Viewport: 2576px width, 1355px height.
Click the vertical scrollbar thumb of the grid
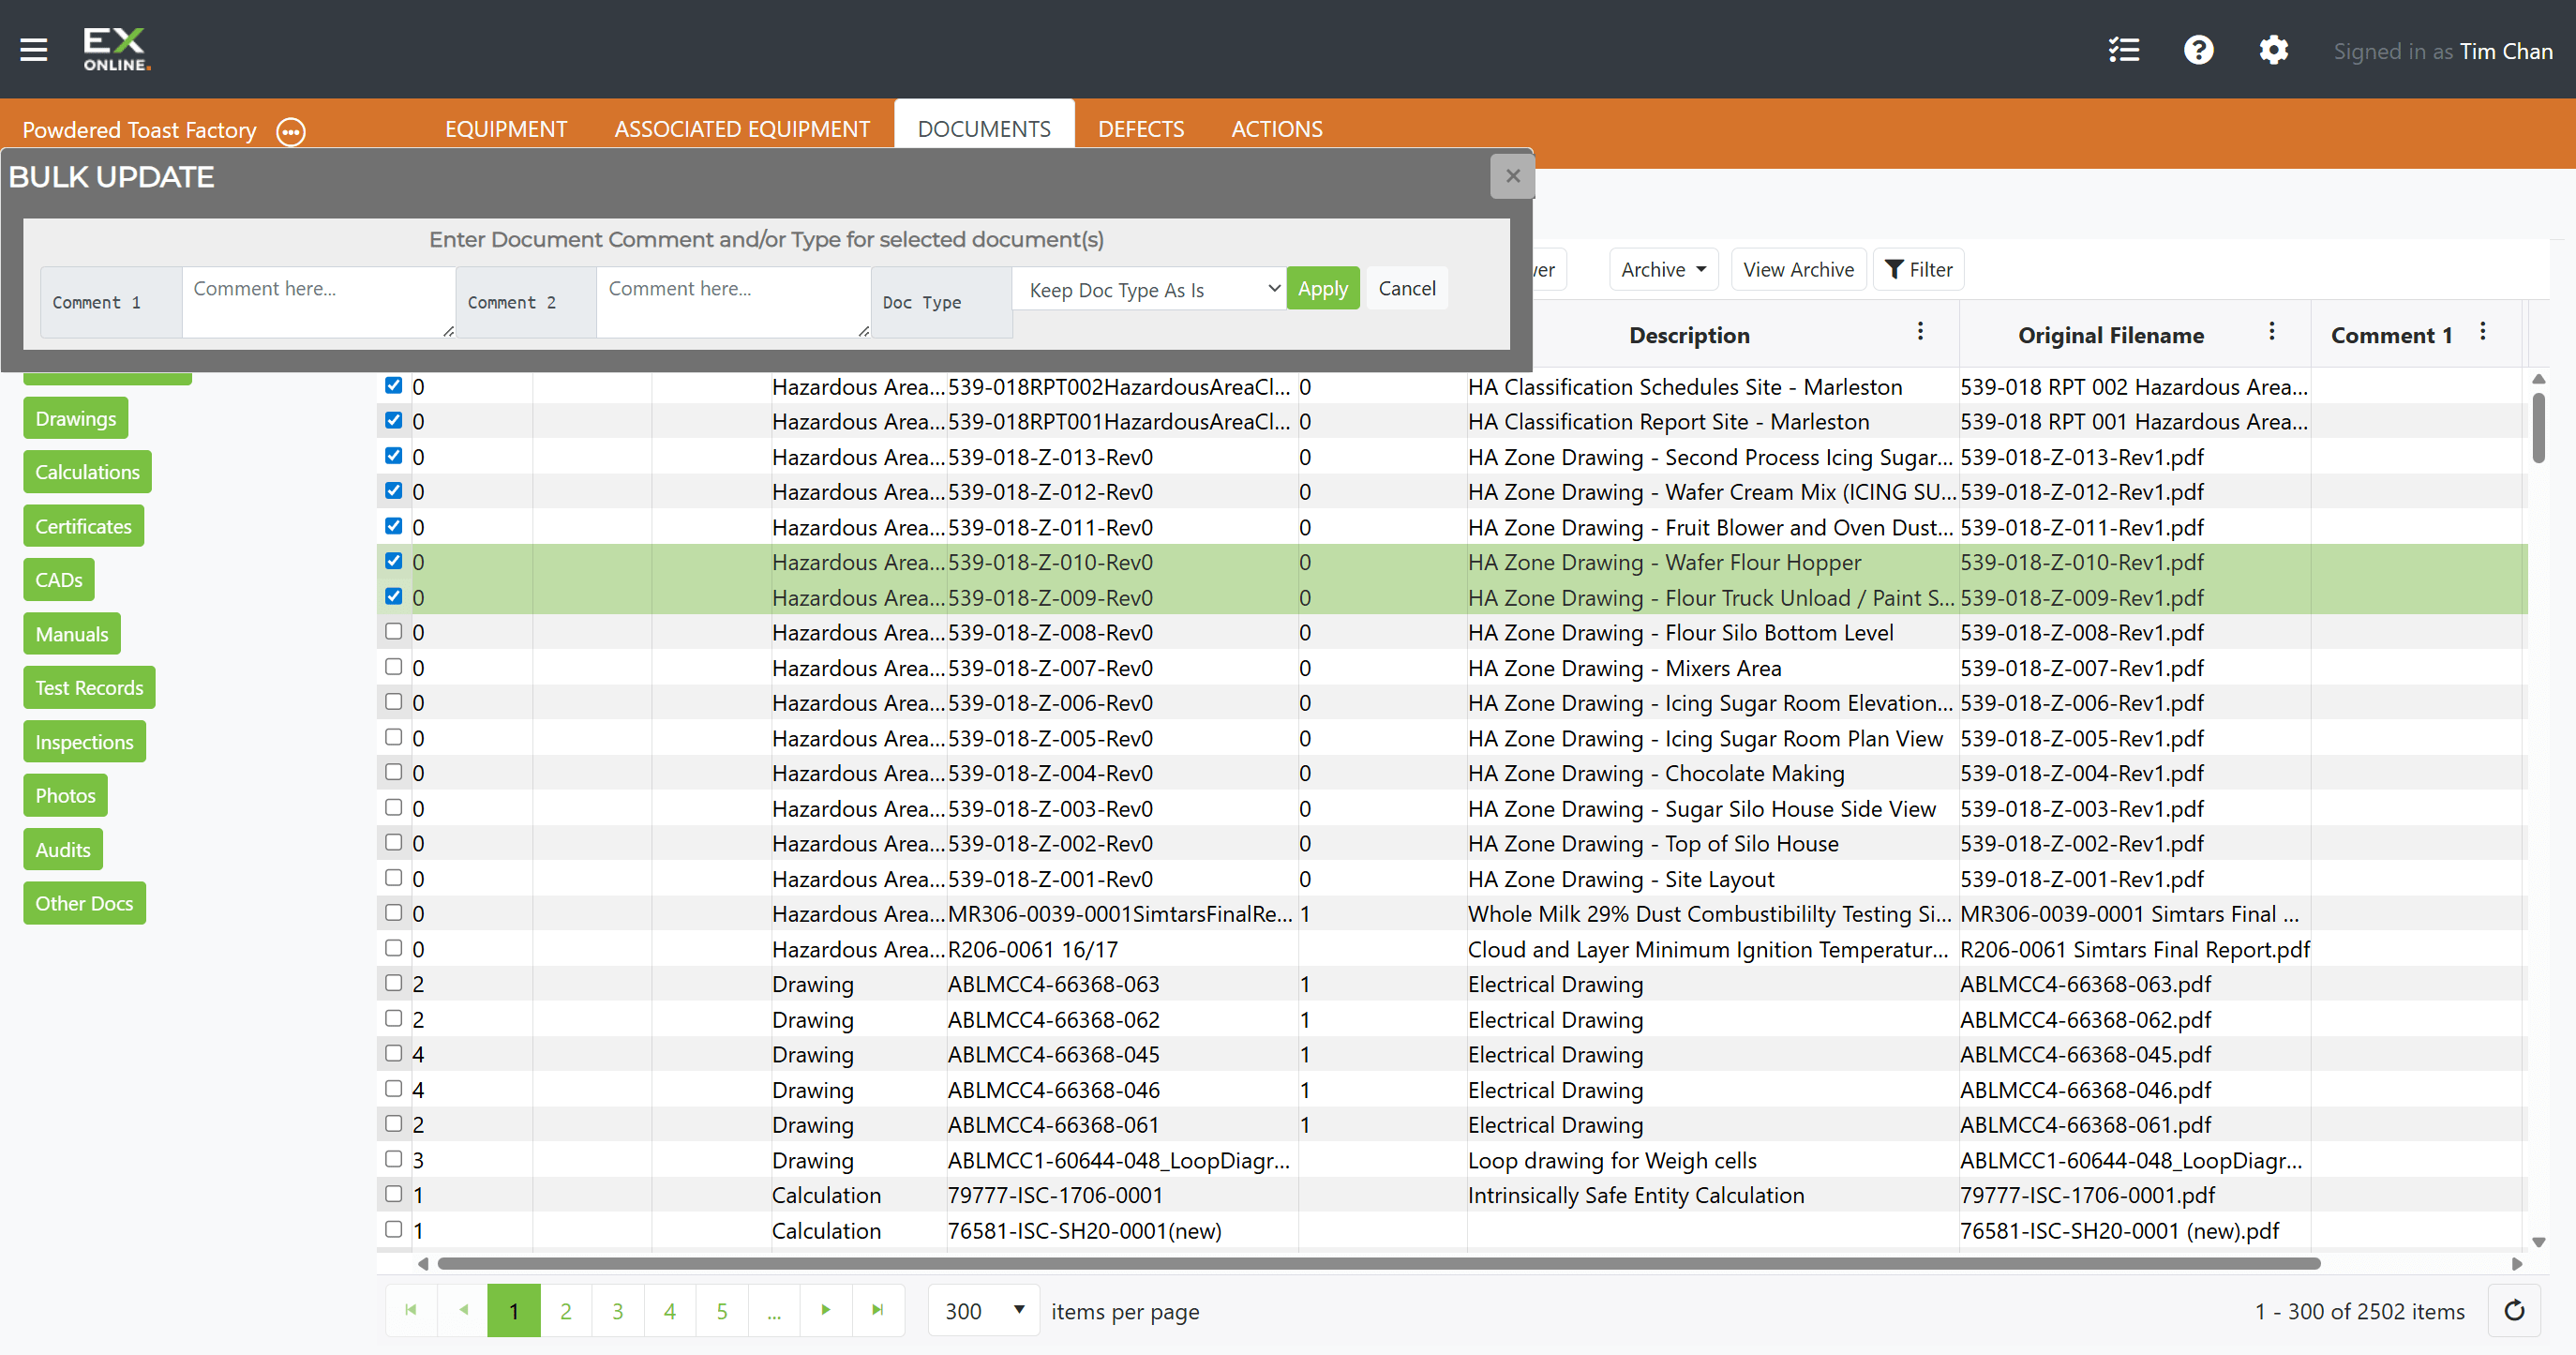(x=2538, y=428)
